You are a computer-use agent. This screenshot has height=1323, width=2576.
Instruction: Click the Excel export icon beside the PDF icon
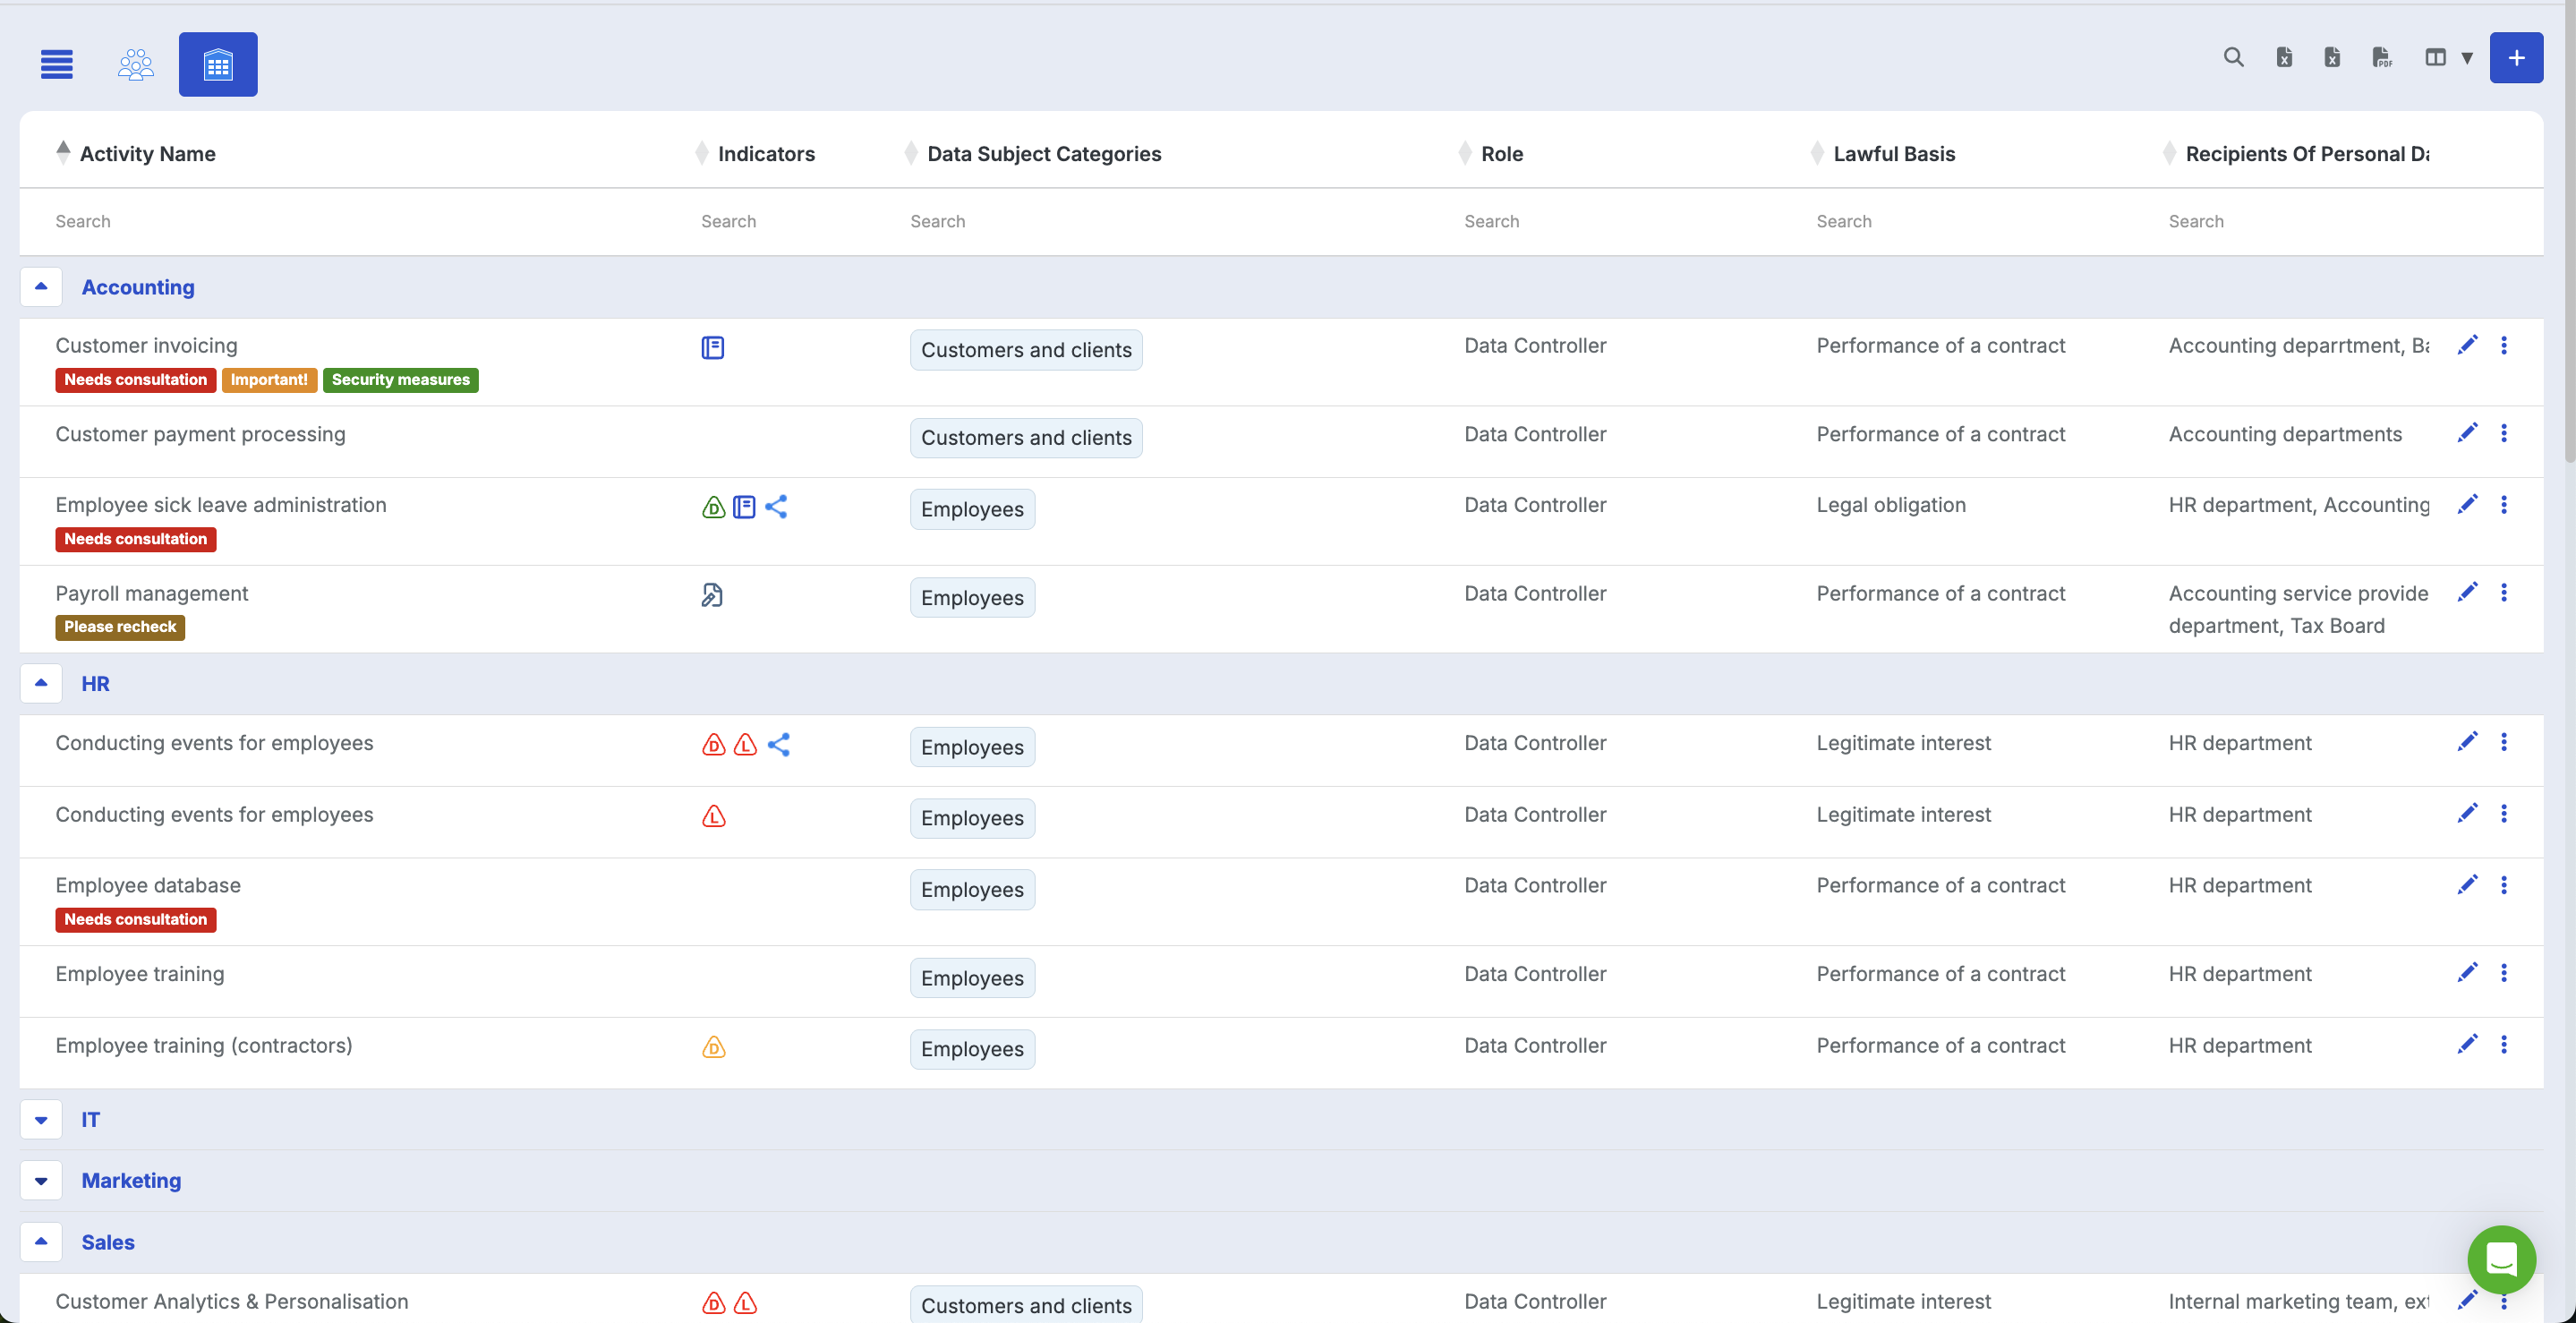tap(2332, 57)
